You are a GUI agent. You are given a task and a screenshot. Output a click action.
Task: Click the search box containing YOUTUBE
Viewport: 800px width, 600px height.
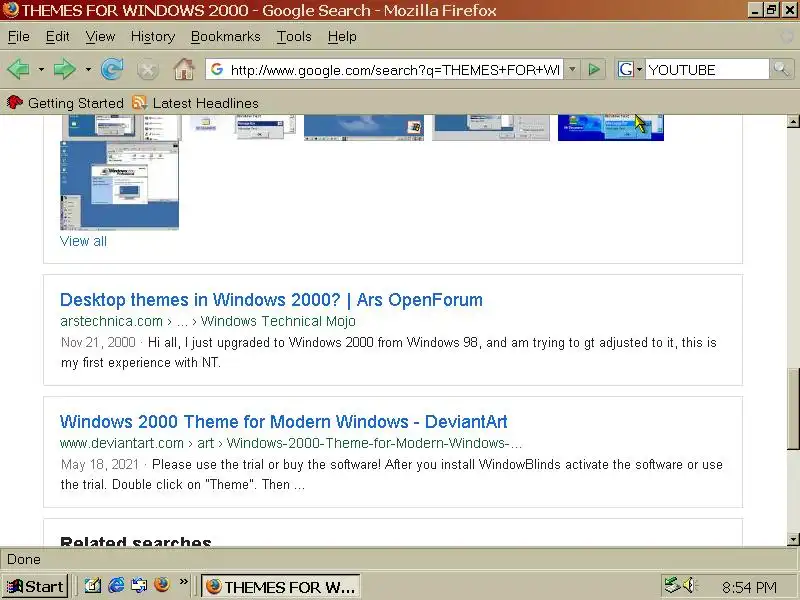707,69
